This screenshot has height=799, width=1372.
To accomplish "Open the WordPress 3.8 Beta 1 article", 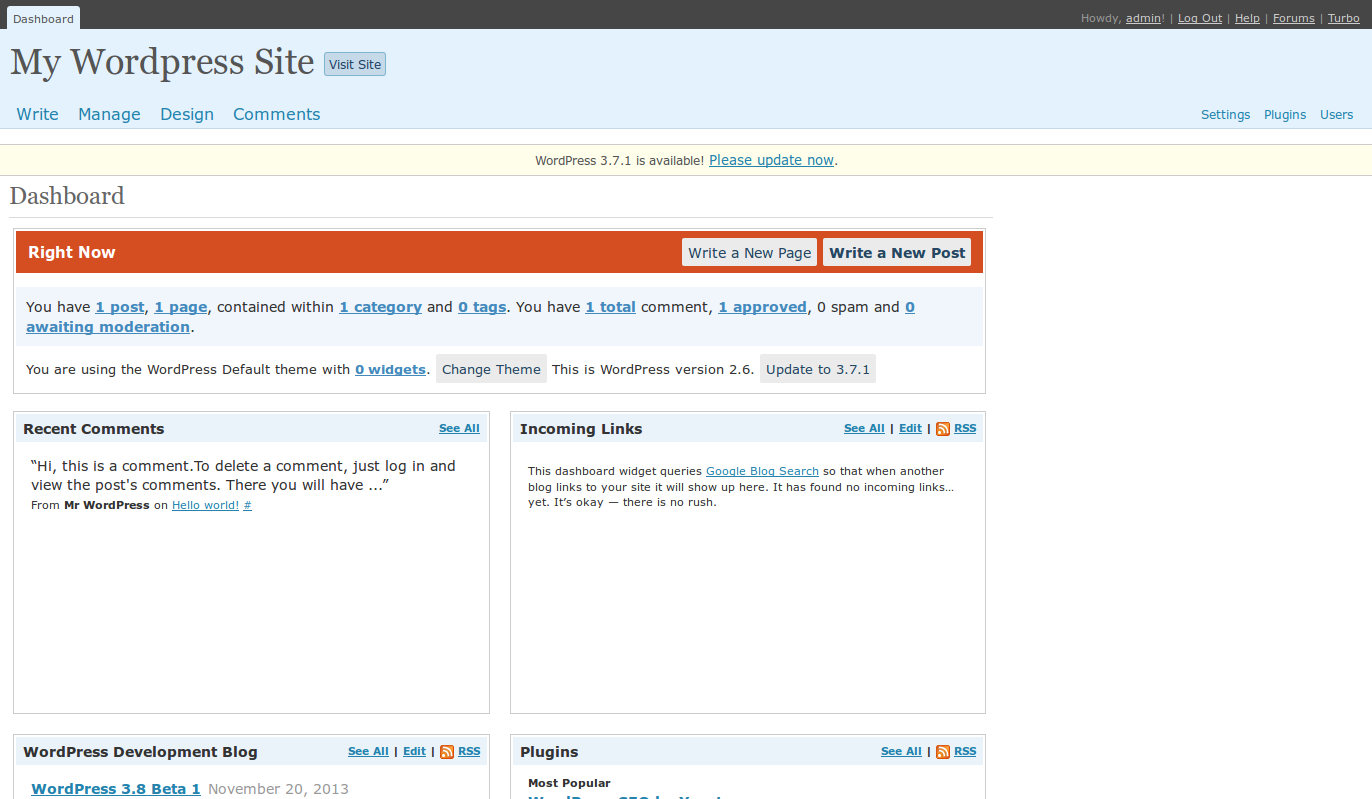I will pos(116,789).
